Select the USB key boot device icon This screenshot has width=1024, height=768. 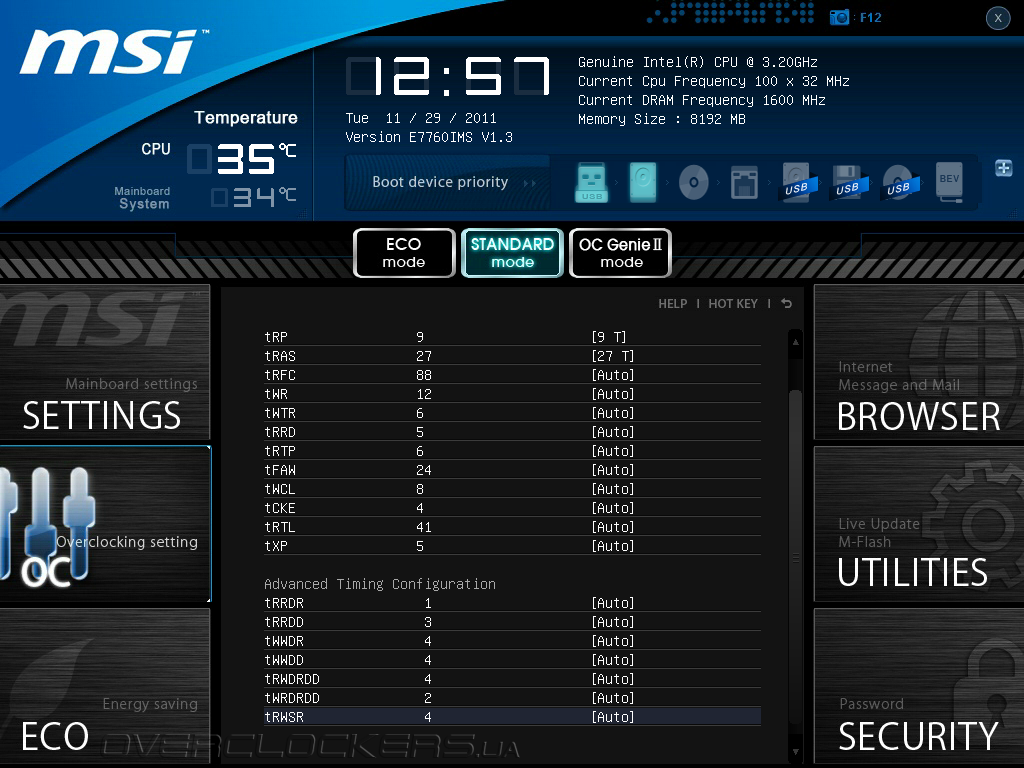(592, 182)
